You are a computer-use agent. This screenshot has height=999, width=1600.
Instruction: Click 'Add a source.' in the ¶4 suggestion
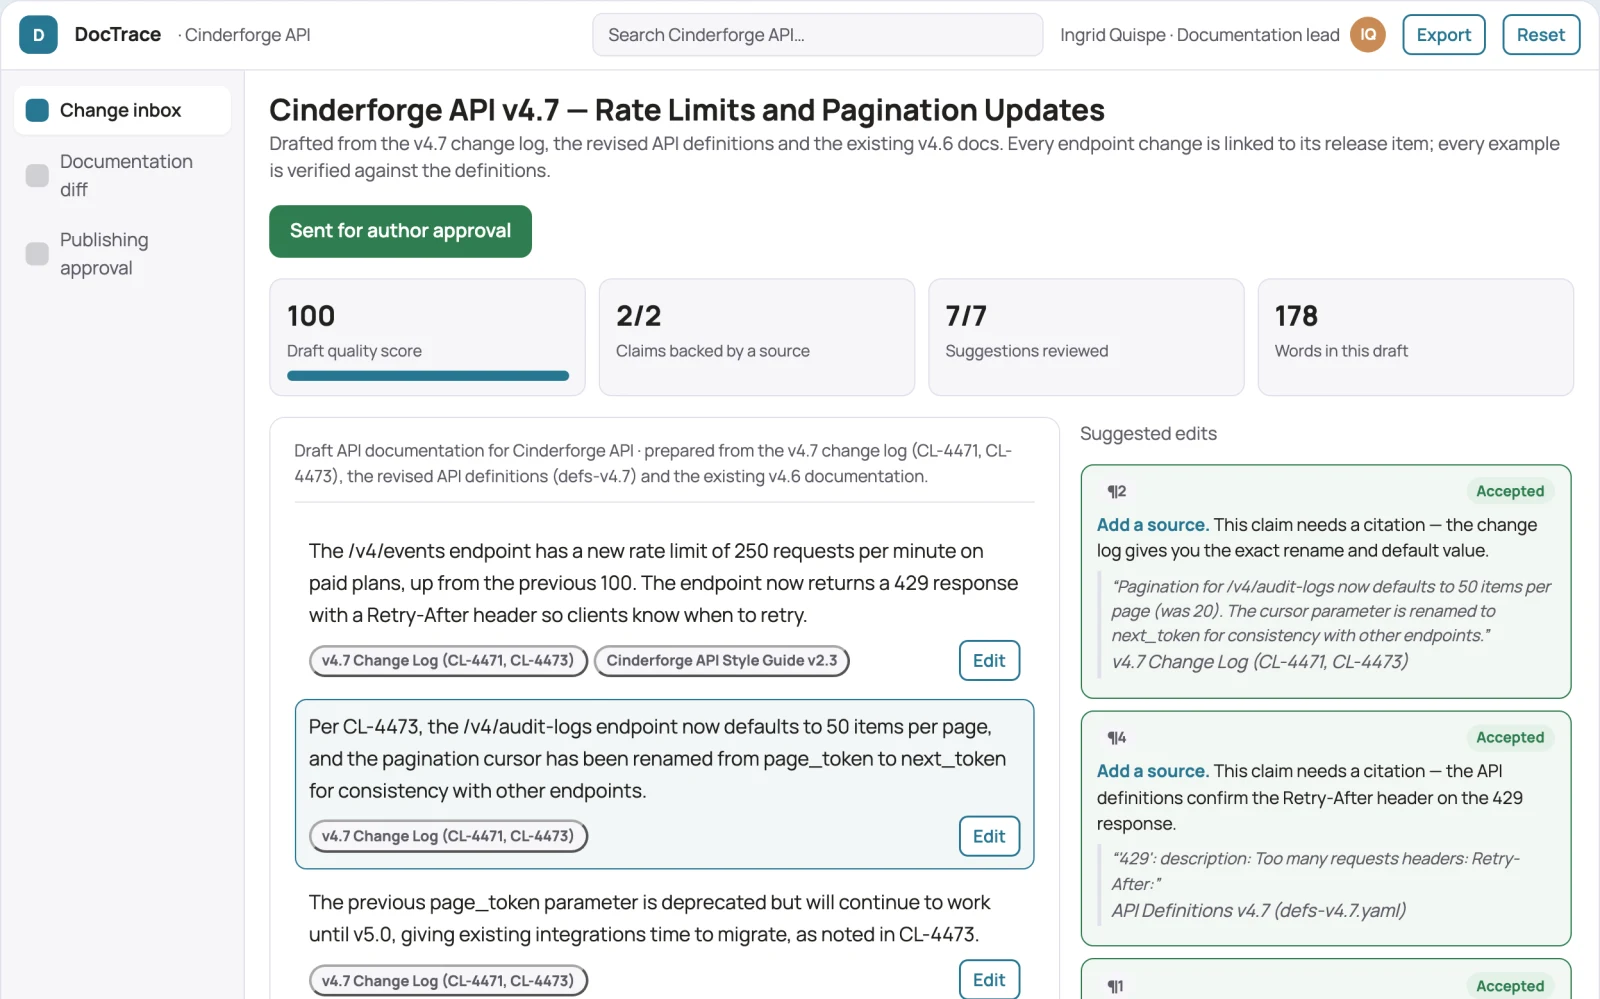coord(1153,771)
